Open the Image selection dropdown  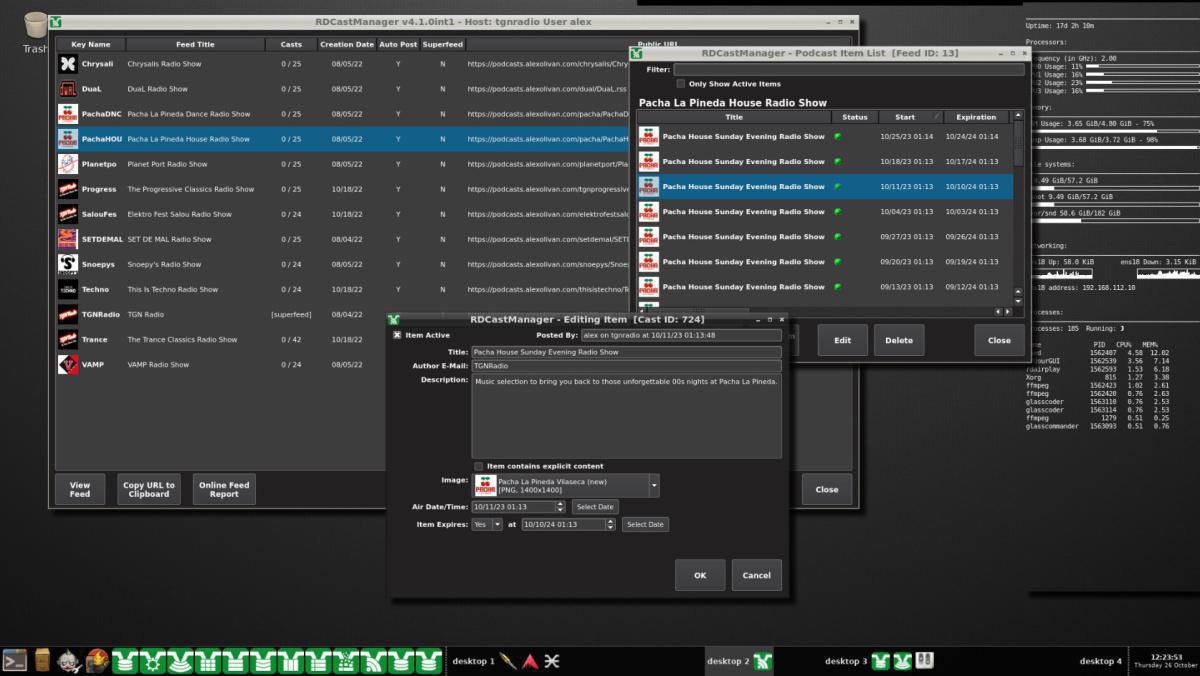click(x=654, y=486)
